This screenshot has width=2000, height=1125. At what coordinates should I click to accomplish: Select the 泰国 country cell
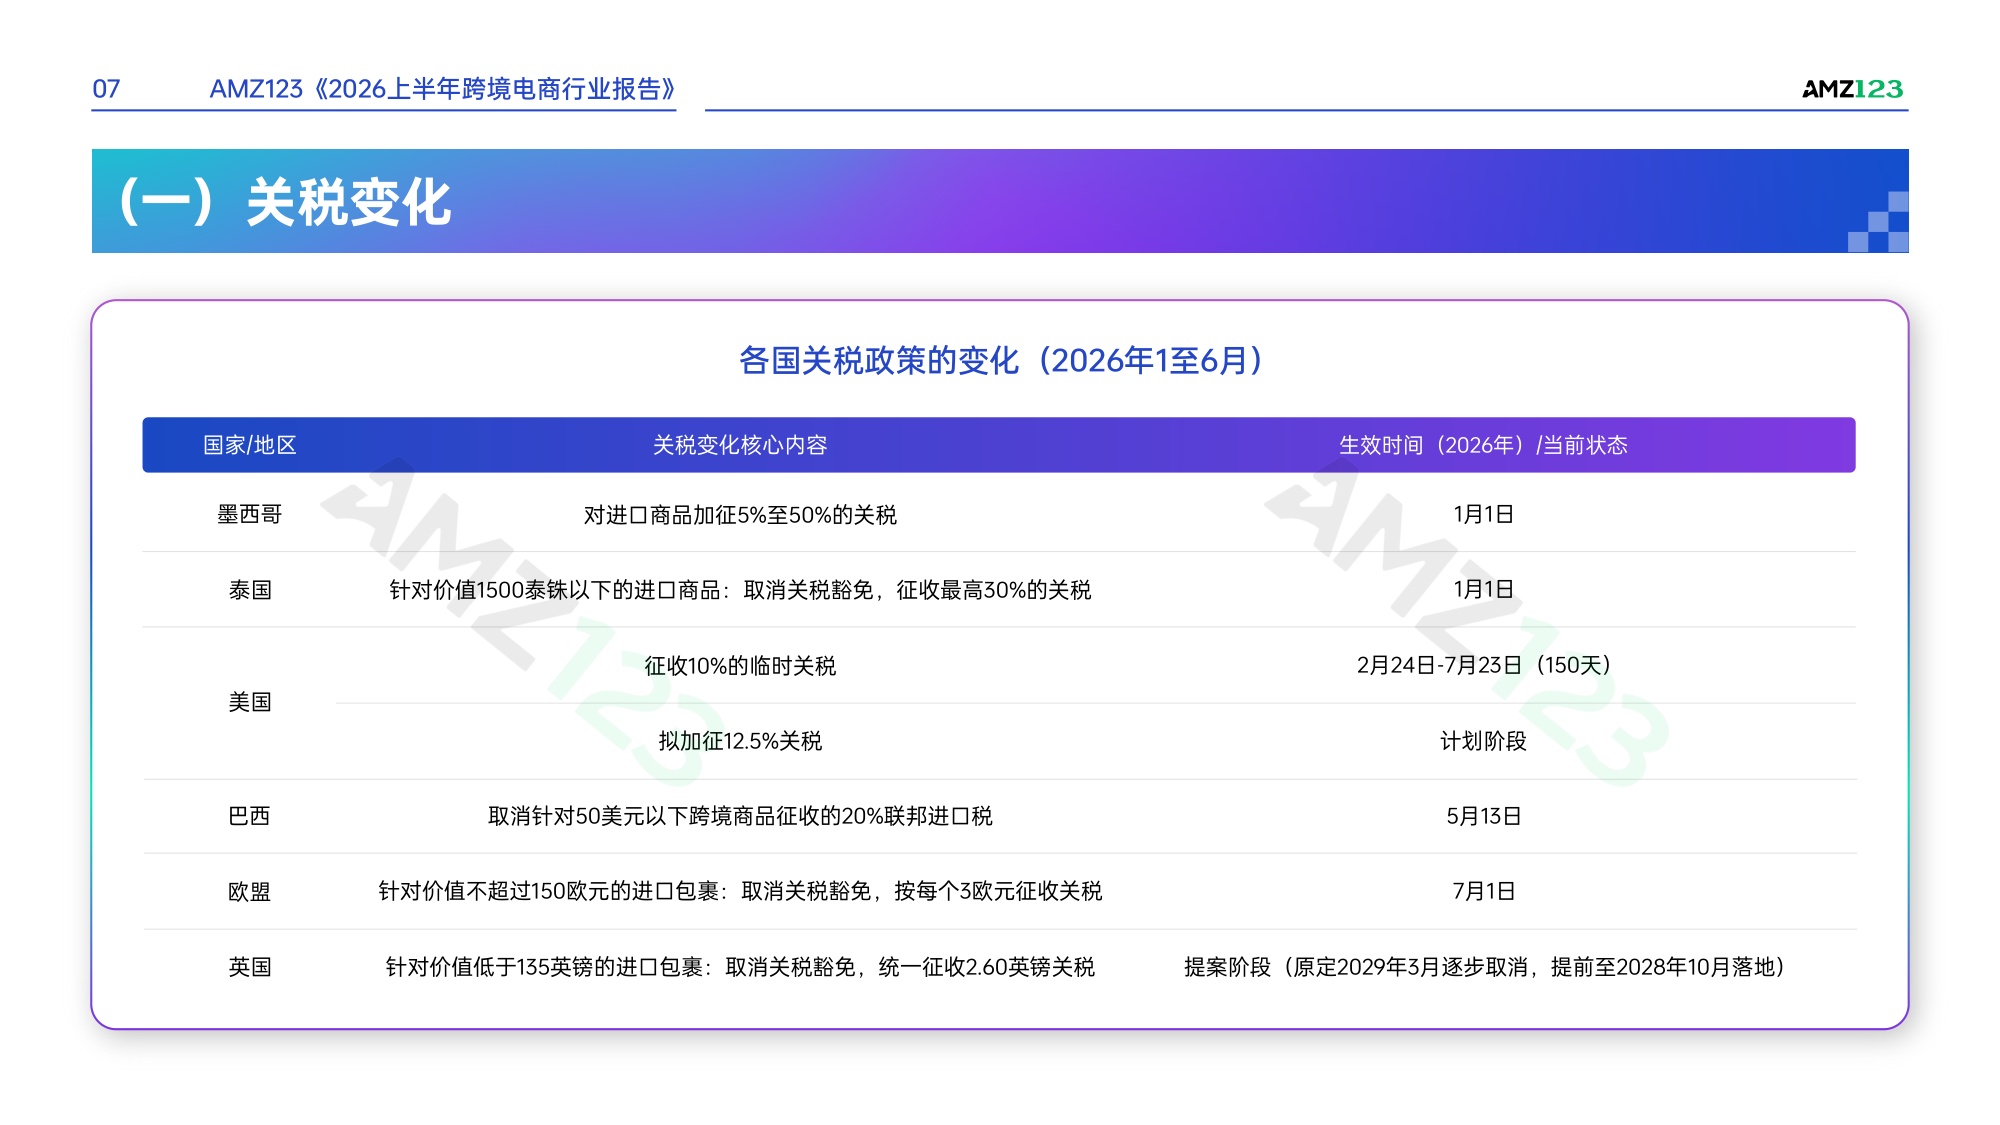point(250,590)
